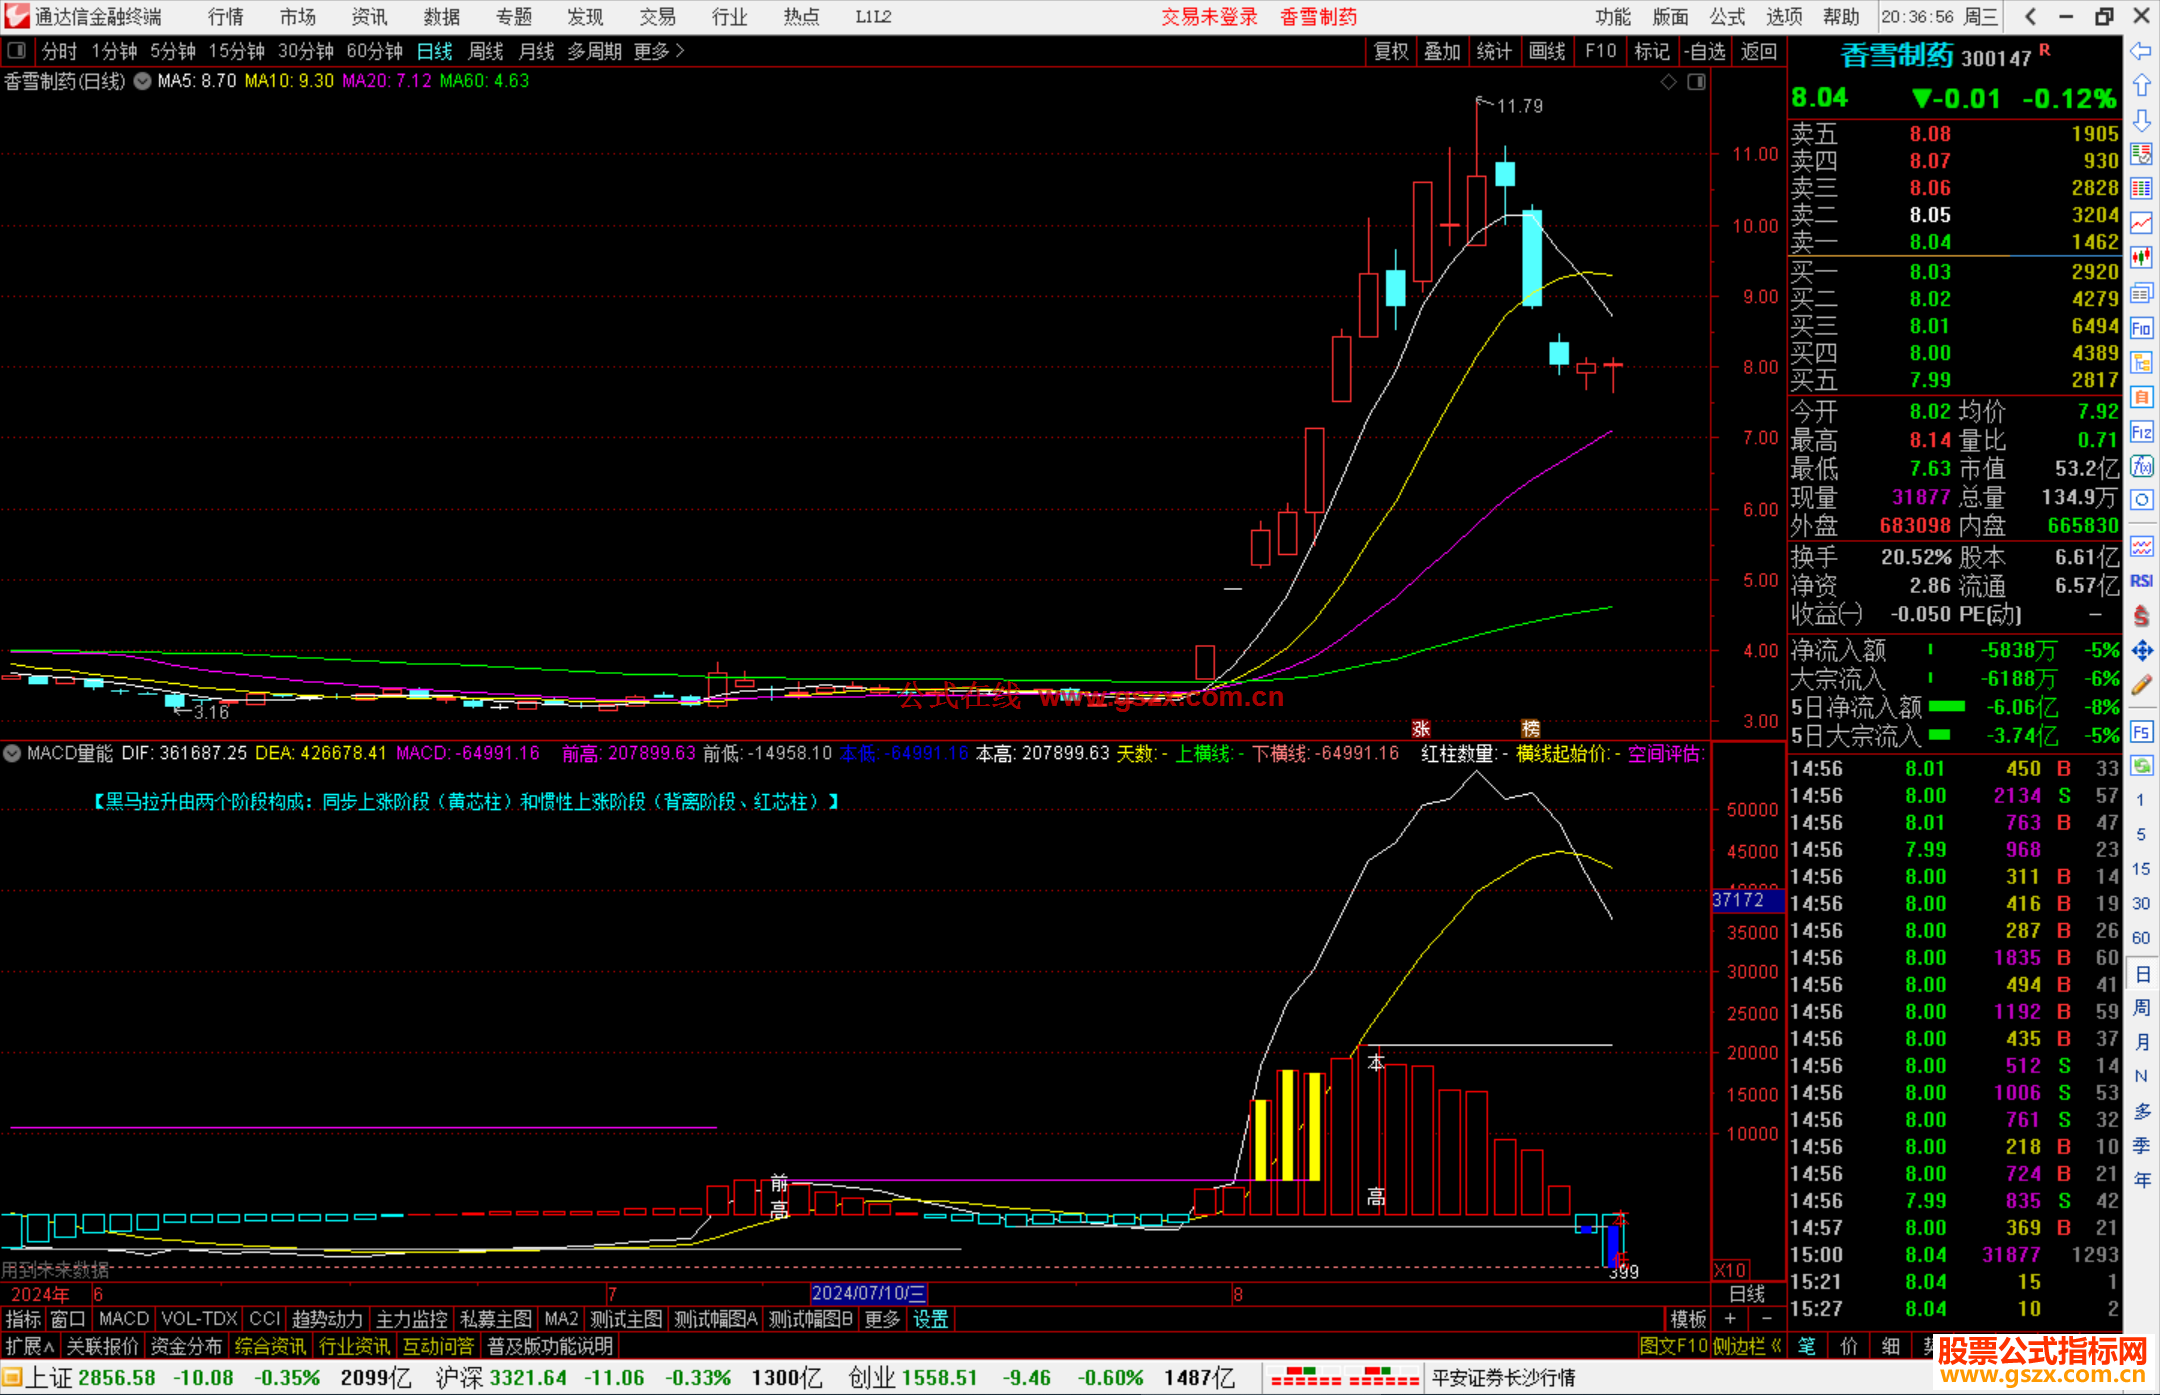Toggle the MACD indicator panel circle button
This screenshot has width=2160, height=1395.
coord(13,753)
